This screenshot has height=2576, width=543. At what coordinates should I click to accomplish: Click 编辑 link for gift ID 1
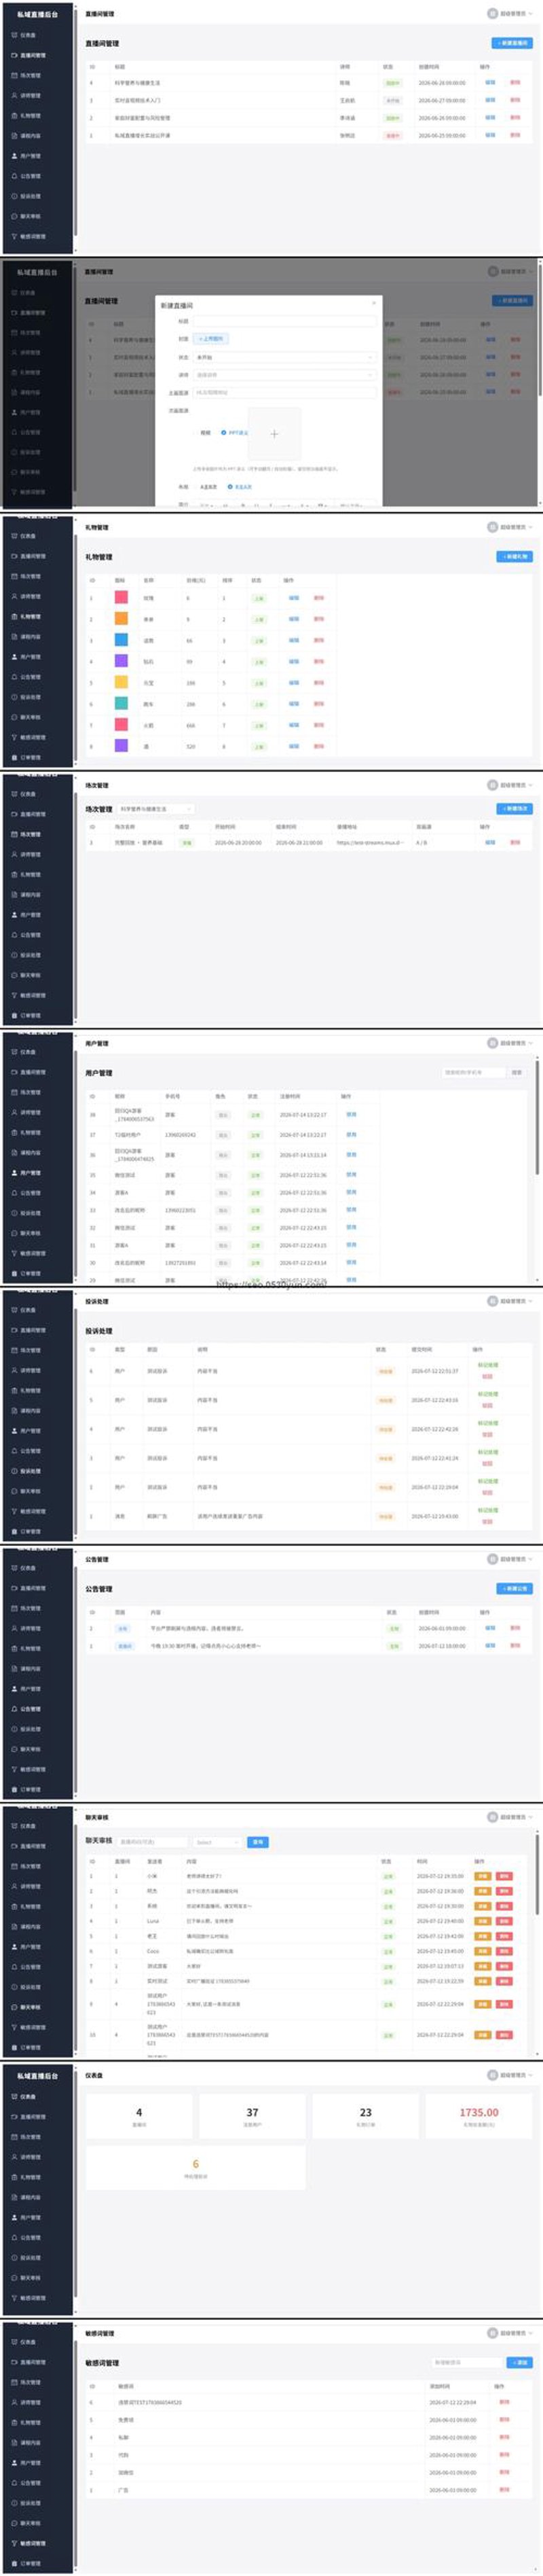(293, 598)
